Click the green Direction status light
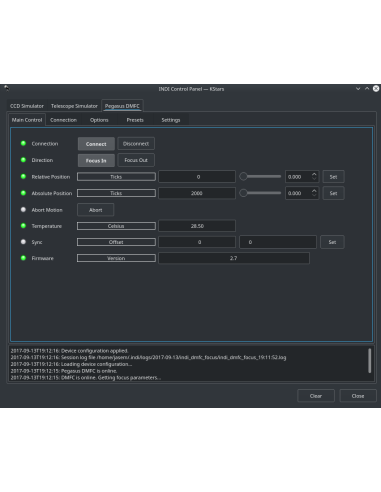This screenshot has width=381, height=492. click(23, 160)
